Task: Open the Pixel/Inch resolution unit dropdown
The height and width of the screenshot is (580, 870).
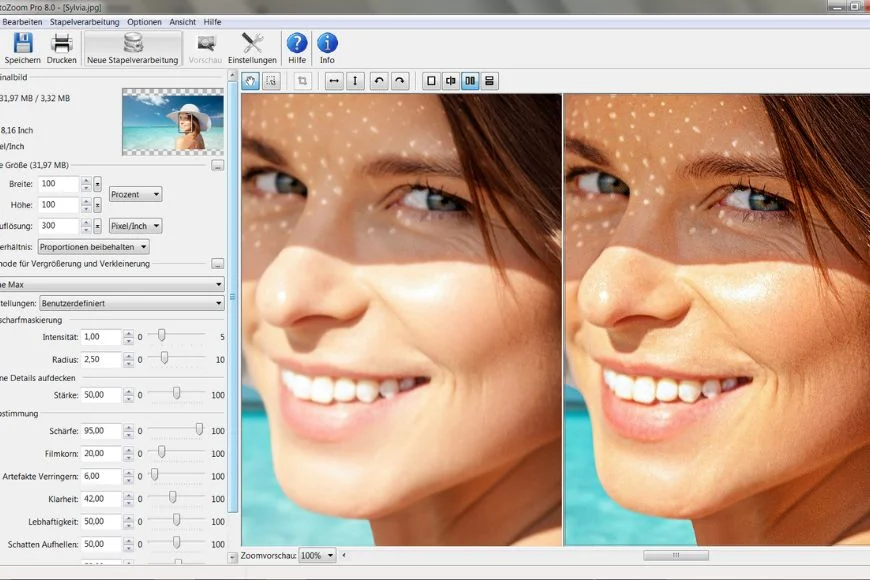Action: 135,226
